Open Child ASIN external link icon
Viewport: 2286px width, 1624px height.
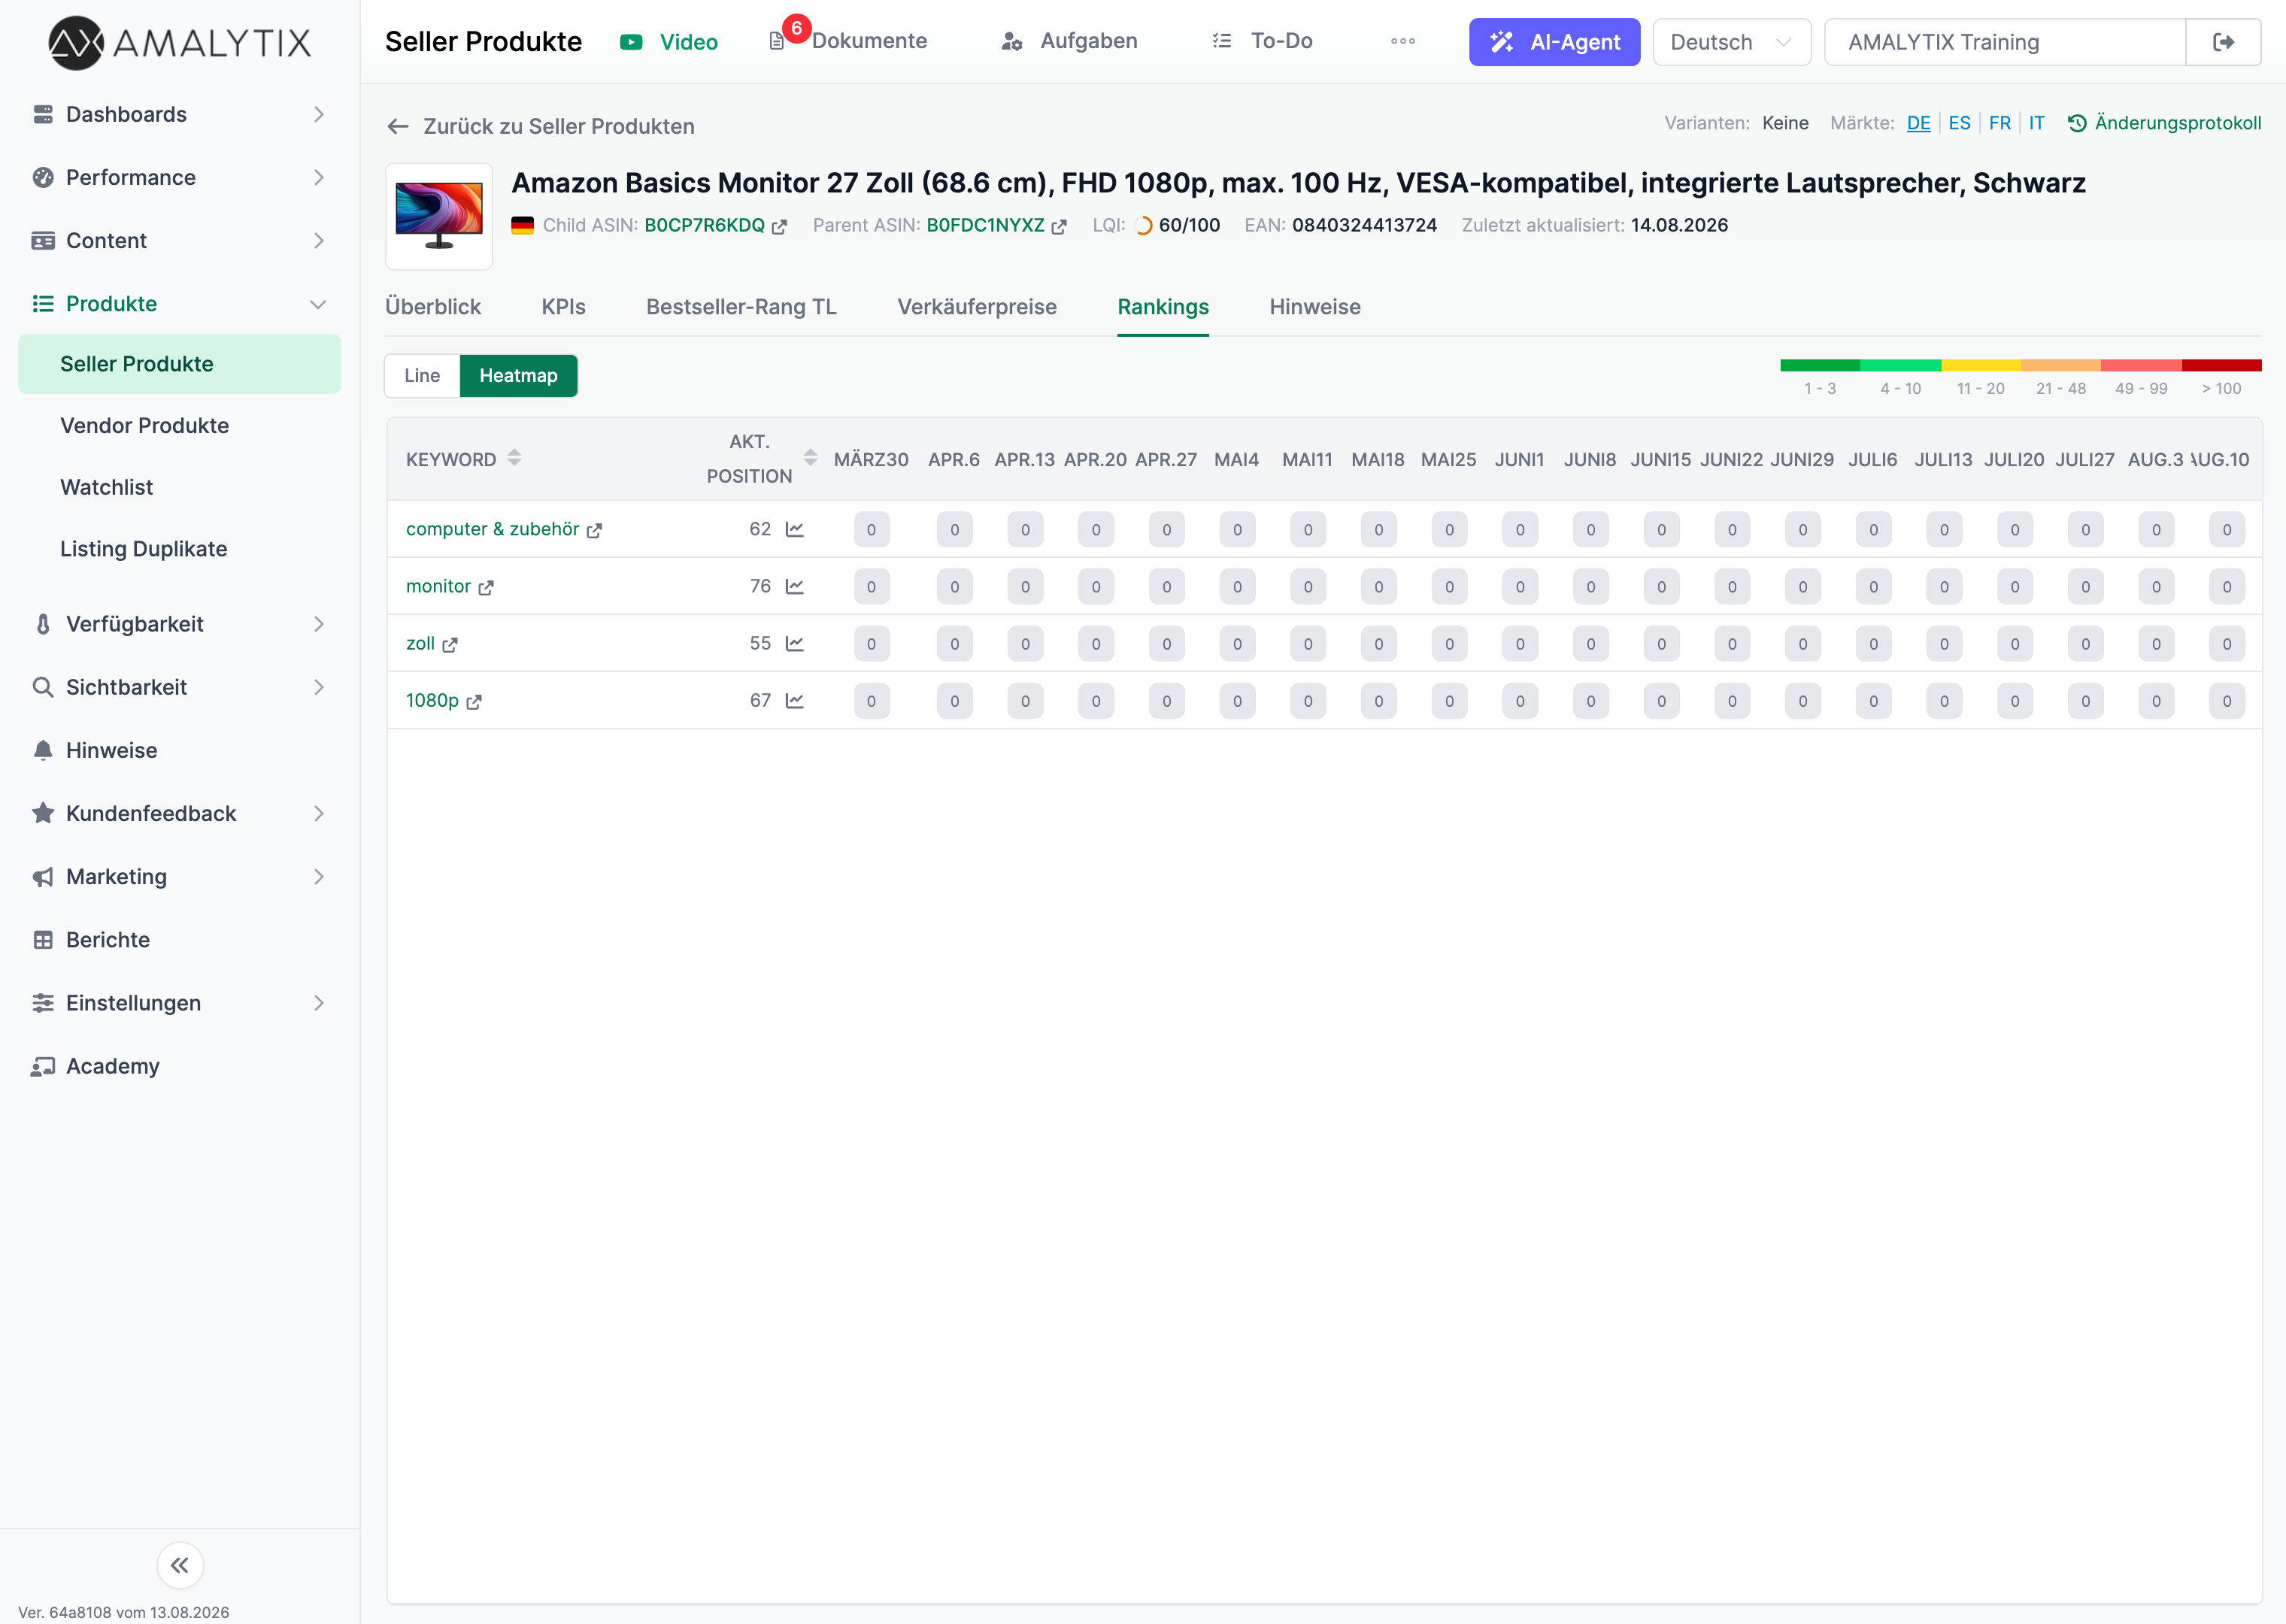click(779, 226)
